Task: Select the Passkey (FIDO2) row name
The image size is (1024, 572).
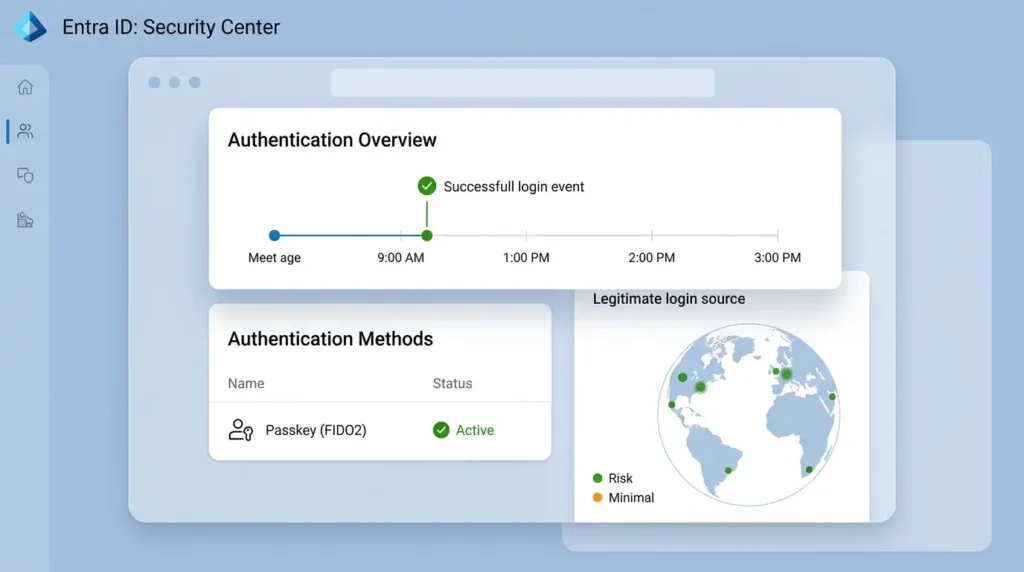Action: (x=315, y=430)
